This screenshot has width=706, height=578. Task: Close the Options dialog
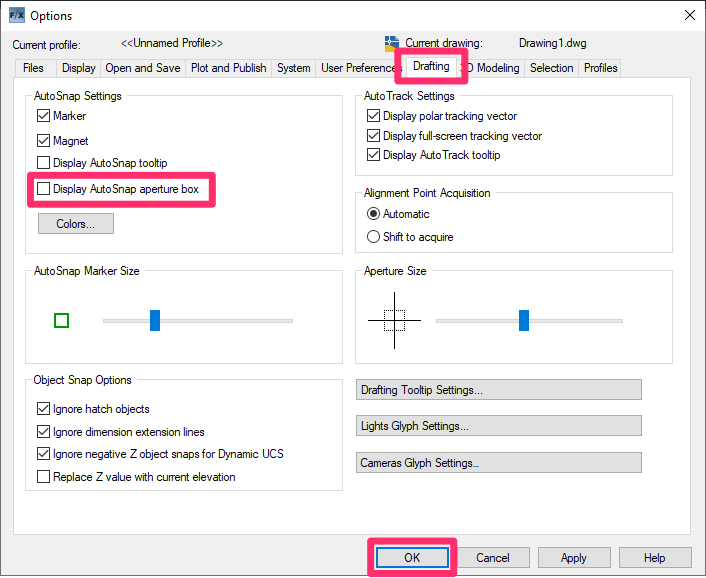tap(689, 15)
